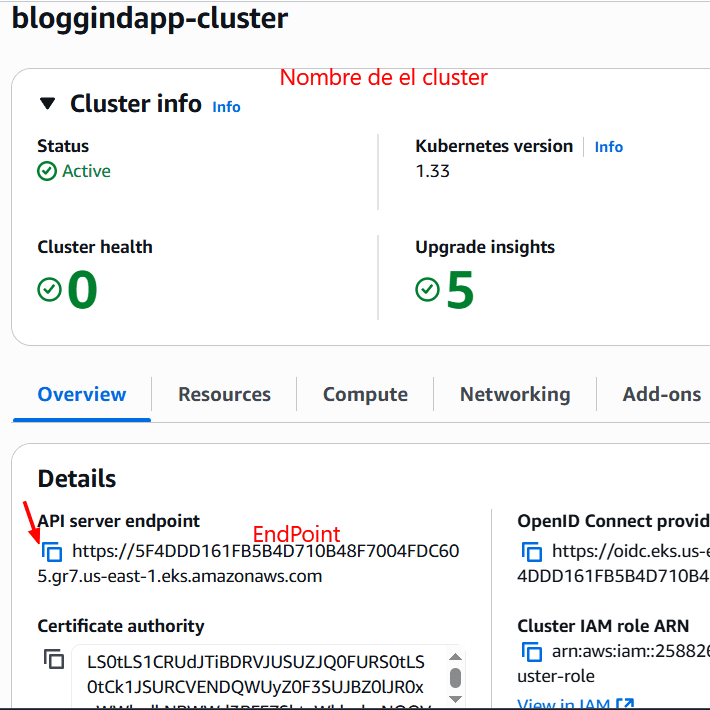Click the Certificate authority text box
The image size is (710, 710).
[268, 676]
